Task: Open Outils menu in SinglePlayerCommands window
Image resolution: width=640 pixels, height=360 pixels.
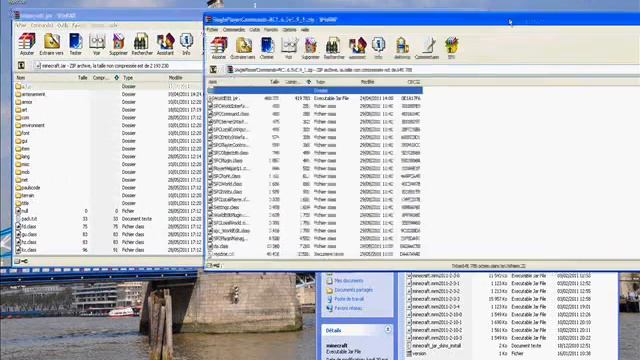Action: click(x=254, y=30)
